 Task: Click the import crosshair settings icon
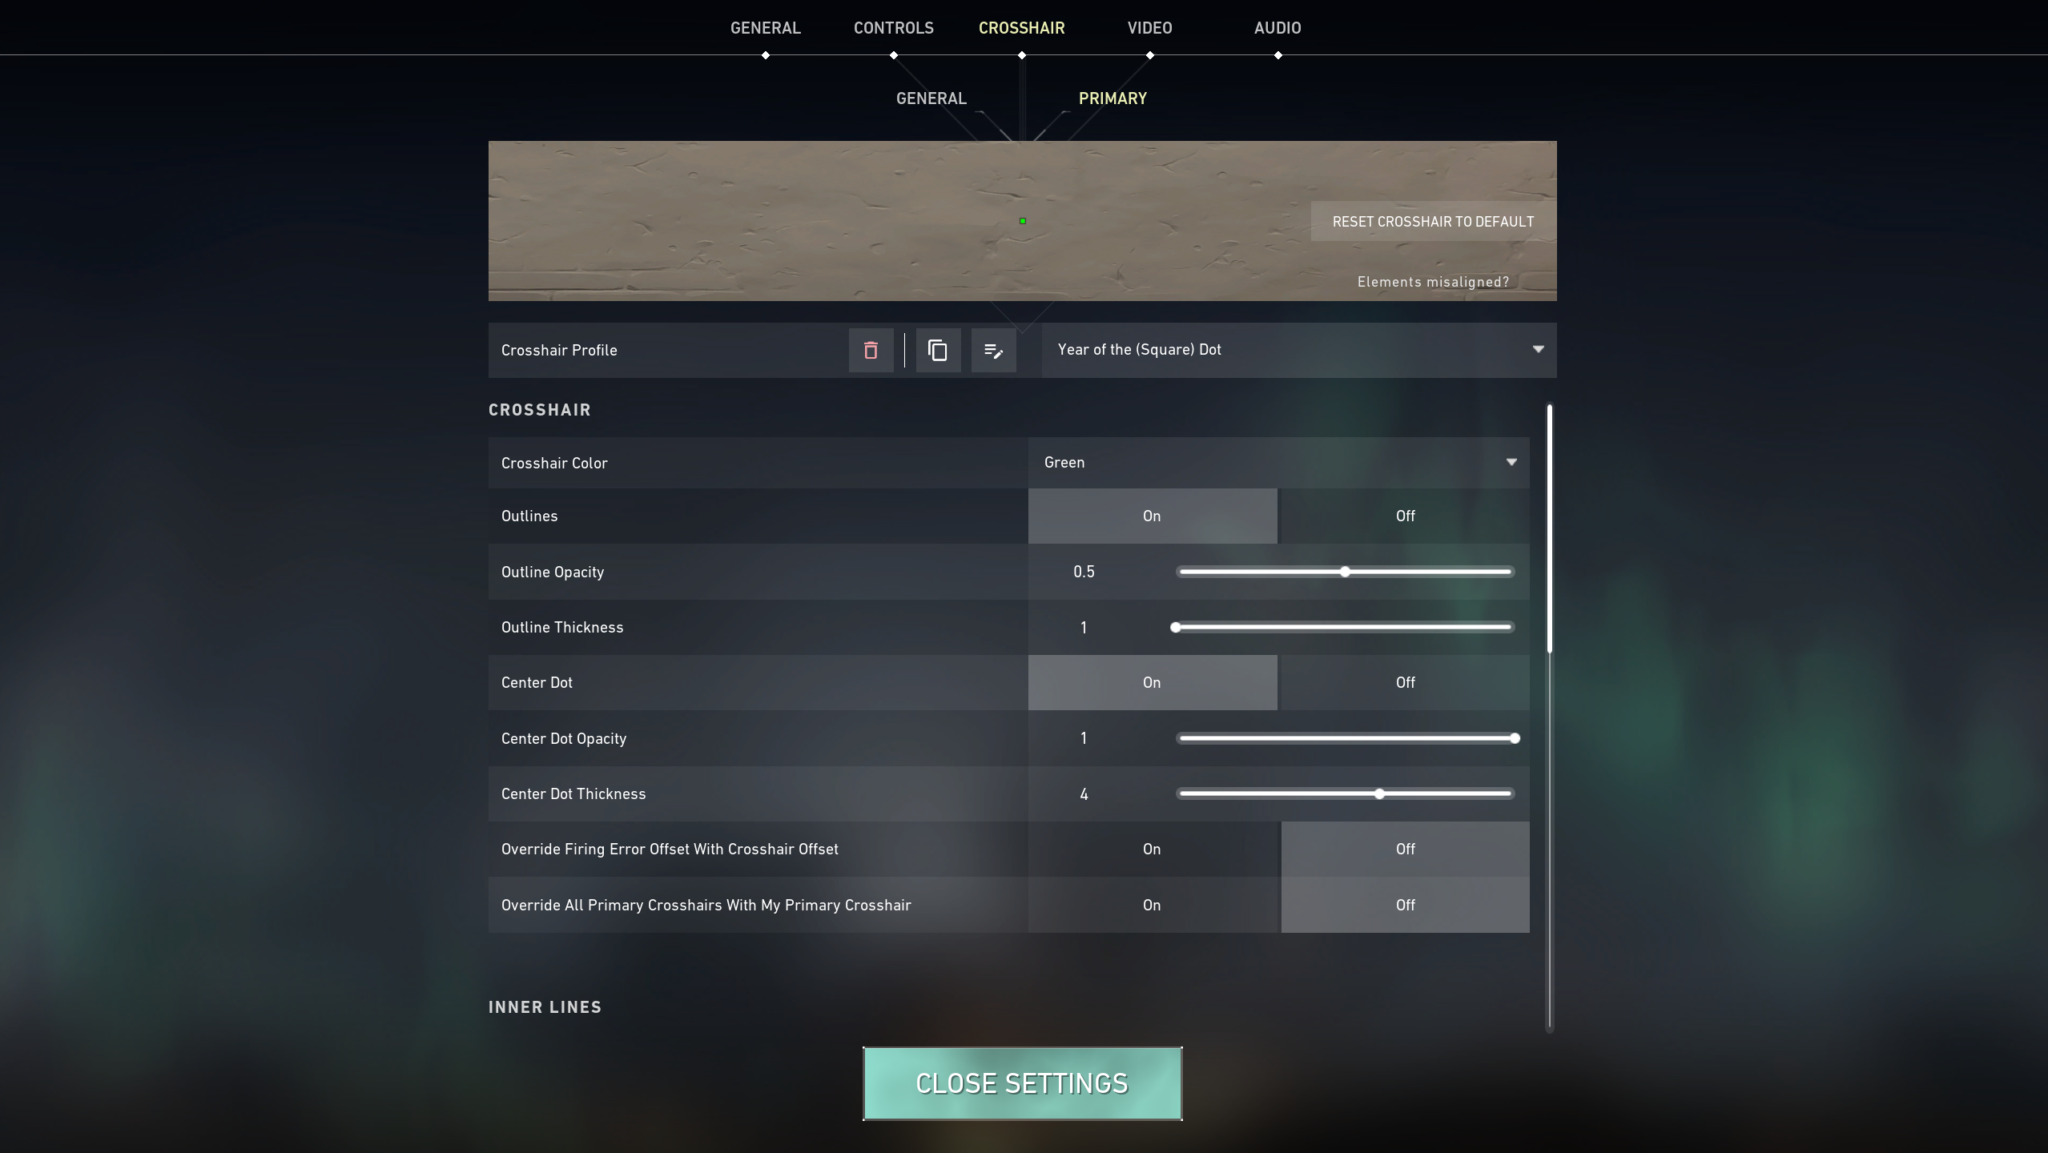tap(993, 350)
